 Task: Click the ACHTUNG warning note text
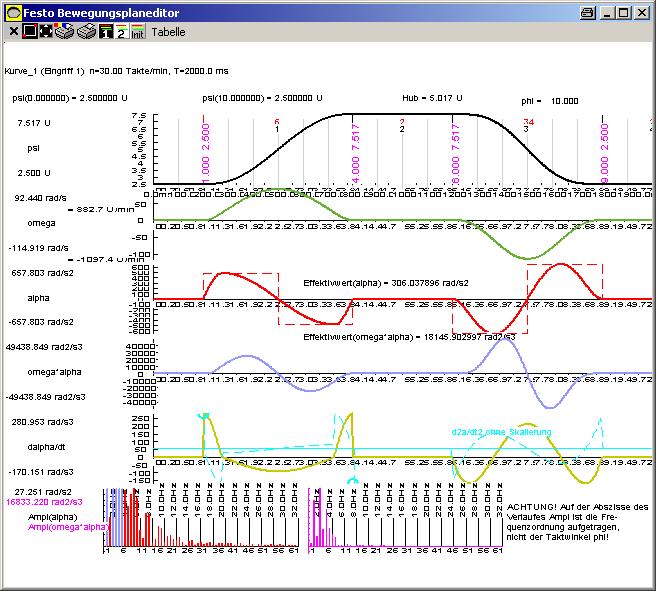coord(577,522)
